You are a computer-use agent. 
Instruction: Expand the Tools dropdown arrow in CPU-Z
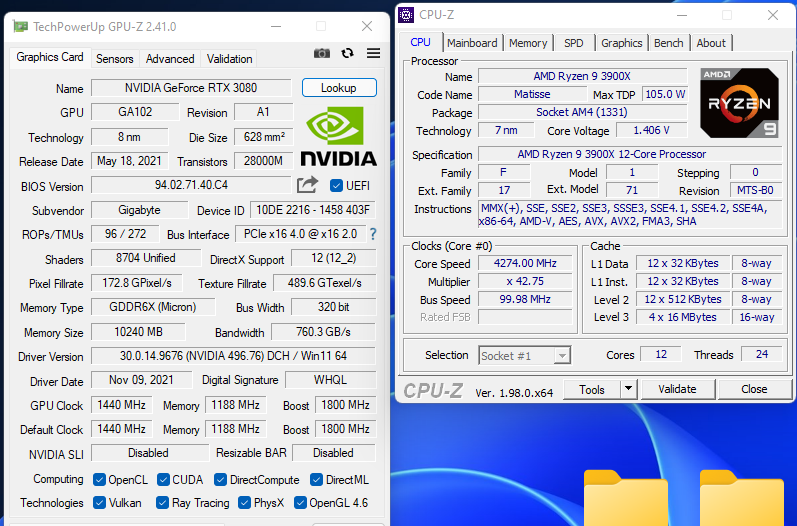[629, 389]
